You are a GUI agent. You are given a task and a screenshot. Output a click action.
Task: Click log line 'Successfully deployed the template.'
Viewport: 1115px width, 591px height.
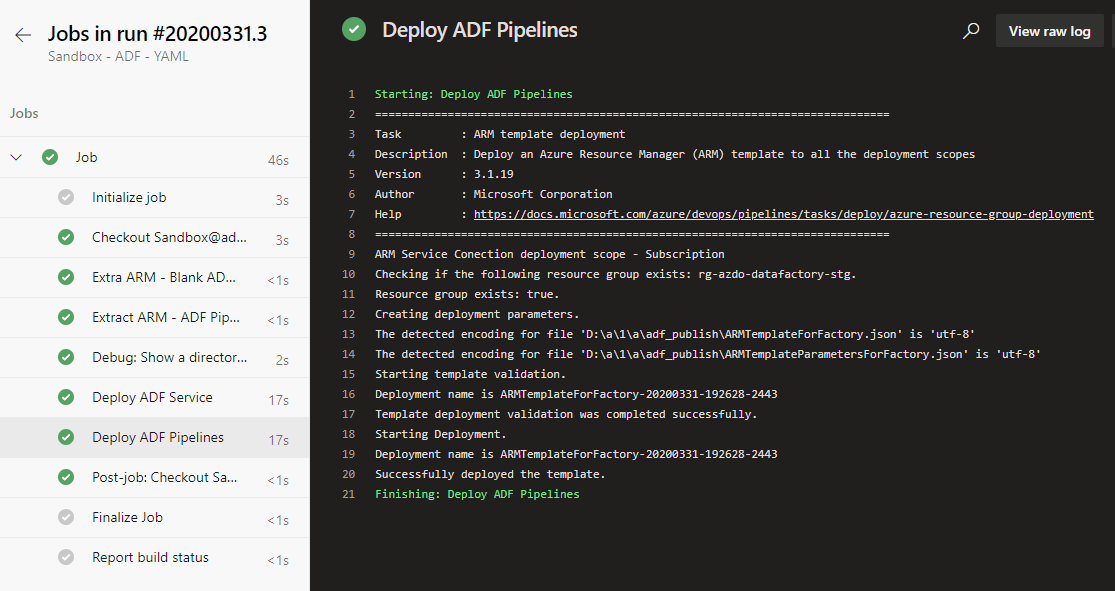pyautogui.click(x=490, y=474)
